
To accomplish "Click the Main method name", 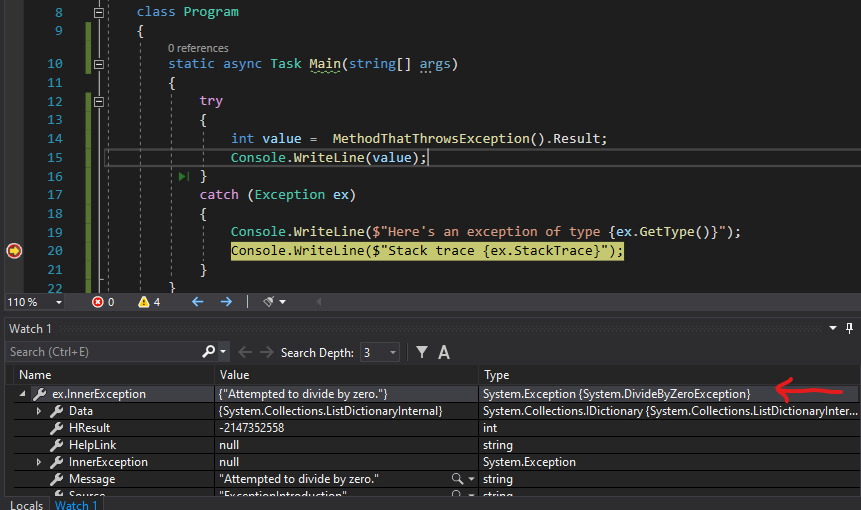I will coord(325,64).
